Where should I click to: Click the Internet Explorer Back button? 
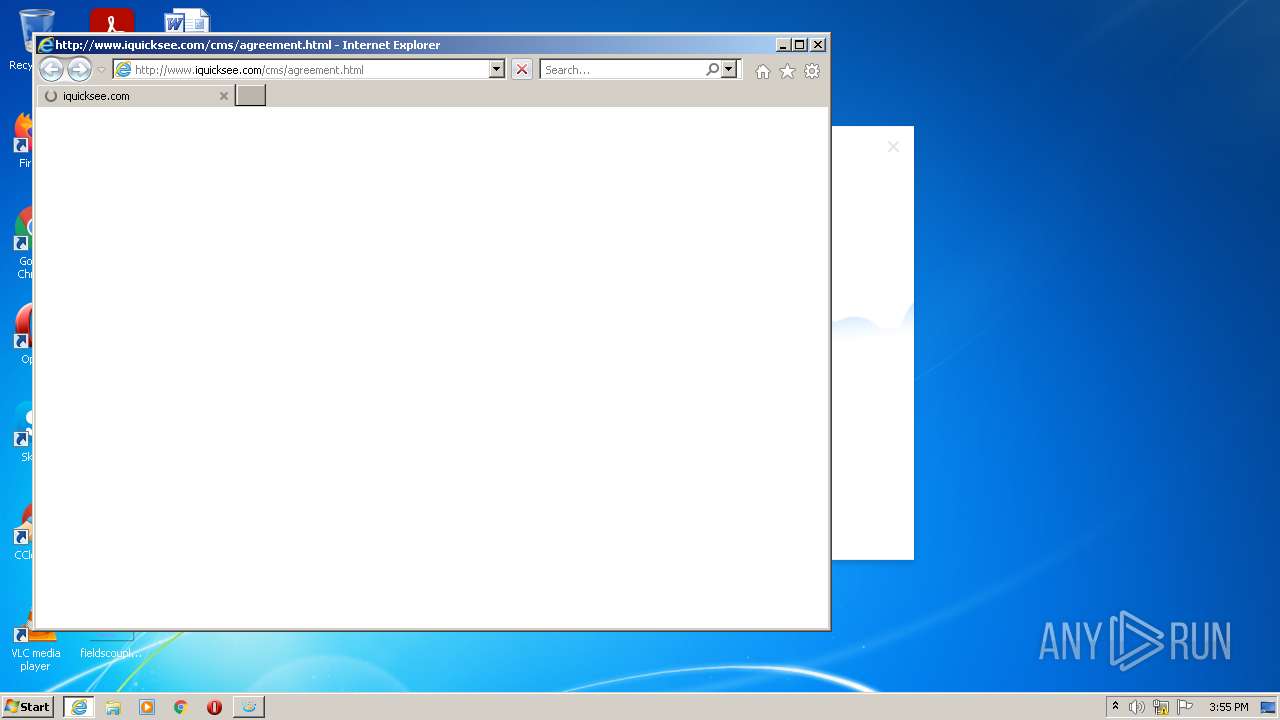point(51,69)
